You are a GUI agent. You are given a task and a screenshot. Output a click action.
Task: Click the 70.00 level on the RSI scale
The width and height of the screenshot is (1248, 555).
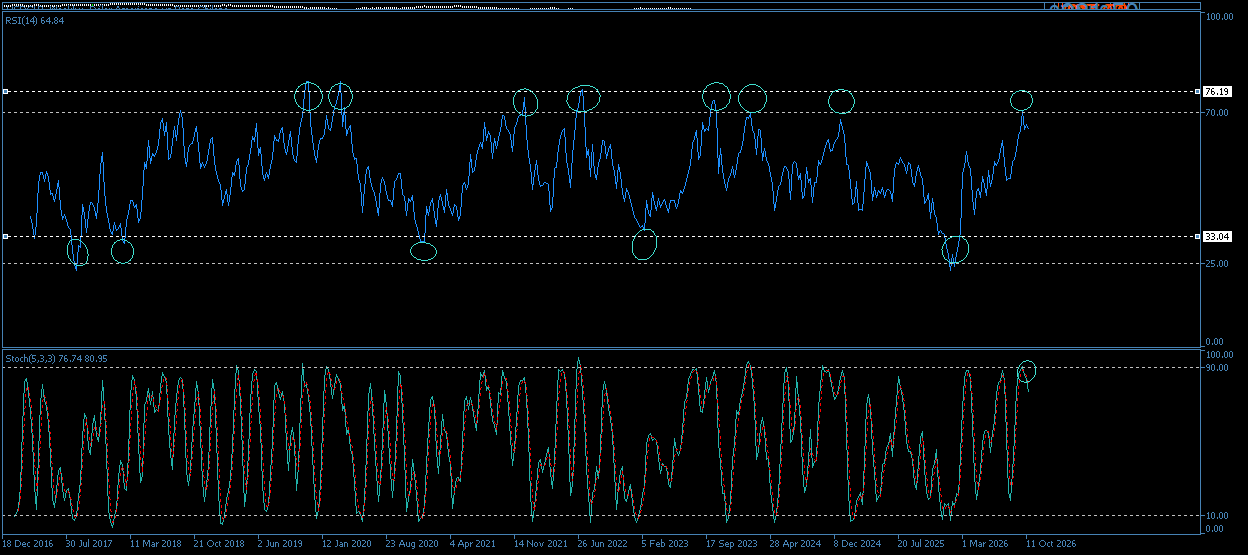[1216, 113]
